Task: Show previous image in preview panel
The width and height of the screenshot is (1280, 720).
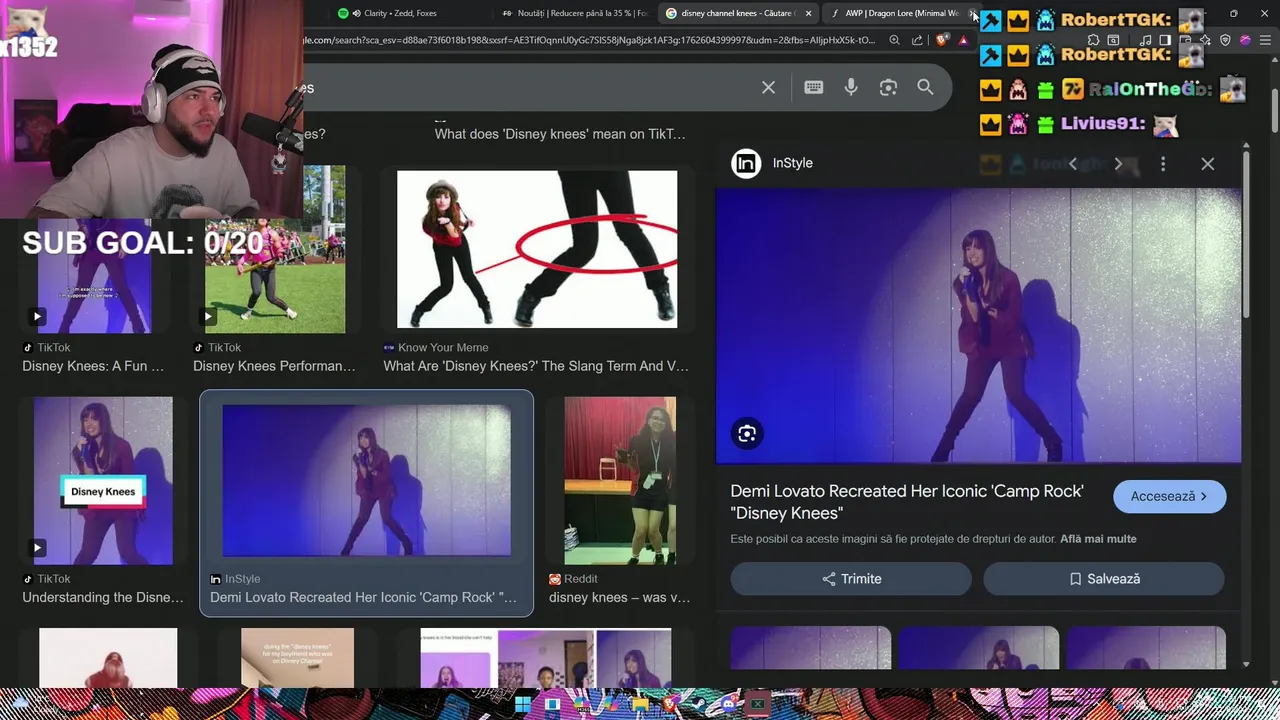Action: [x=1073, y=164]
